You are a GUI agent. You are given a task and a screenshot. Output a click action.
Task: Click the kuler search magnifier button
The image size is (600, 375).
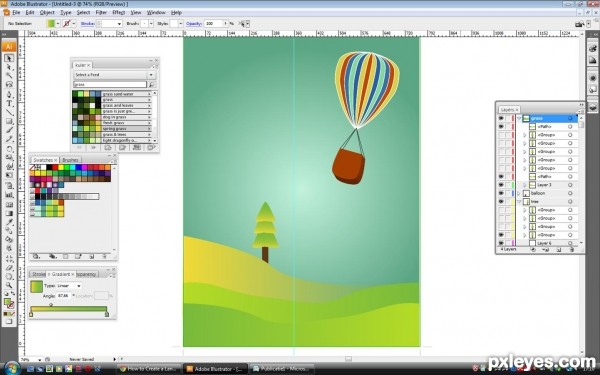pos(152,85)
